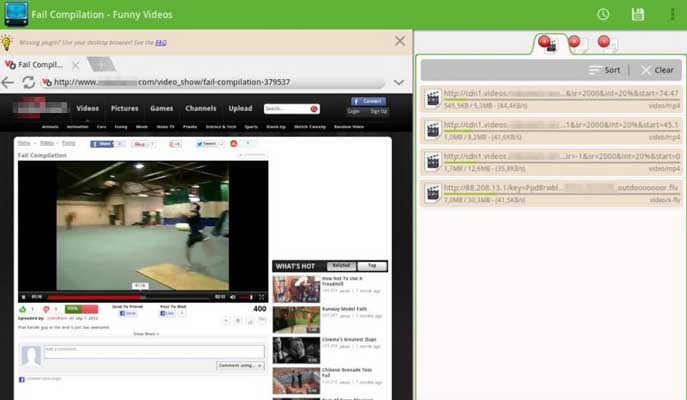The image size is (687, 400).
Task: Open Upload page on website
Action: (x=240, y=108)
